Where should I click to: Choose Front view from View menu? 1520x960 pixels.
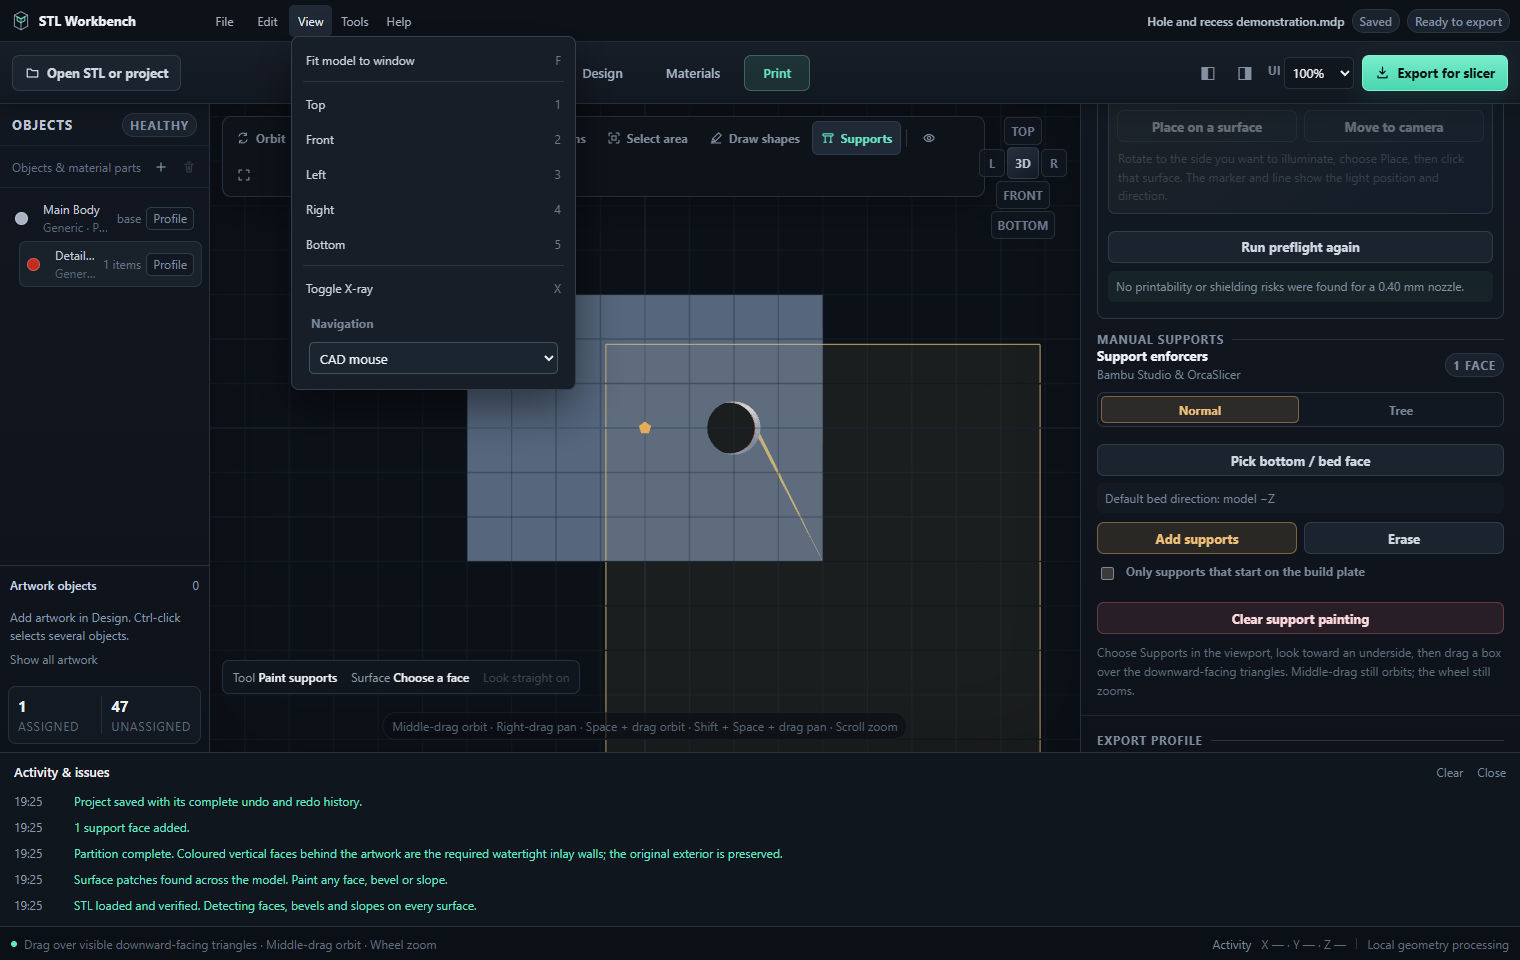433,140
